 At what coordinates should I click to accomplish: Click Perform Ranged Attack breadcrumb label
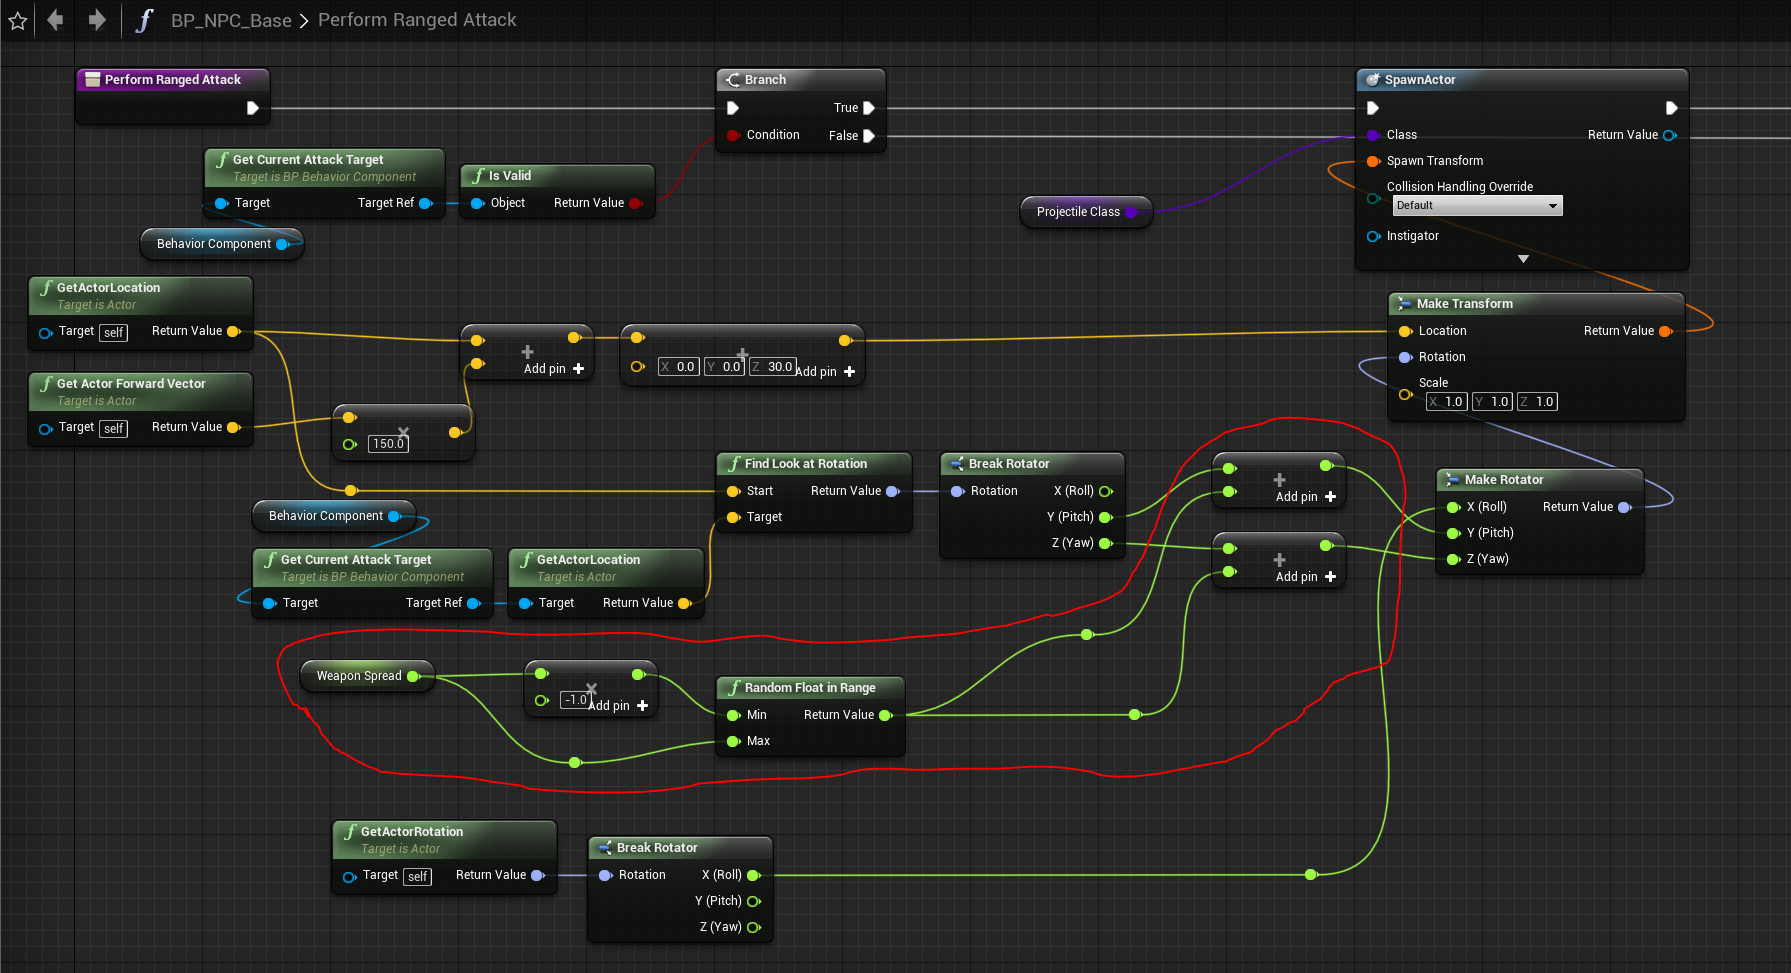click(x=417, y=20)
